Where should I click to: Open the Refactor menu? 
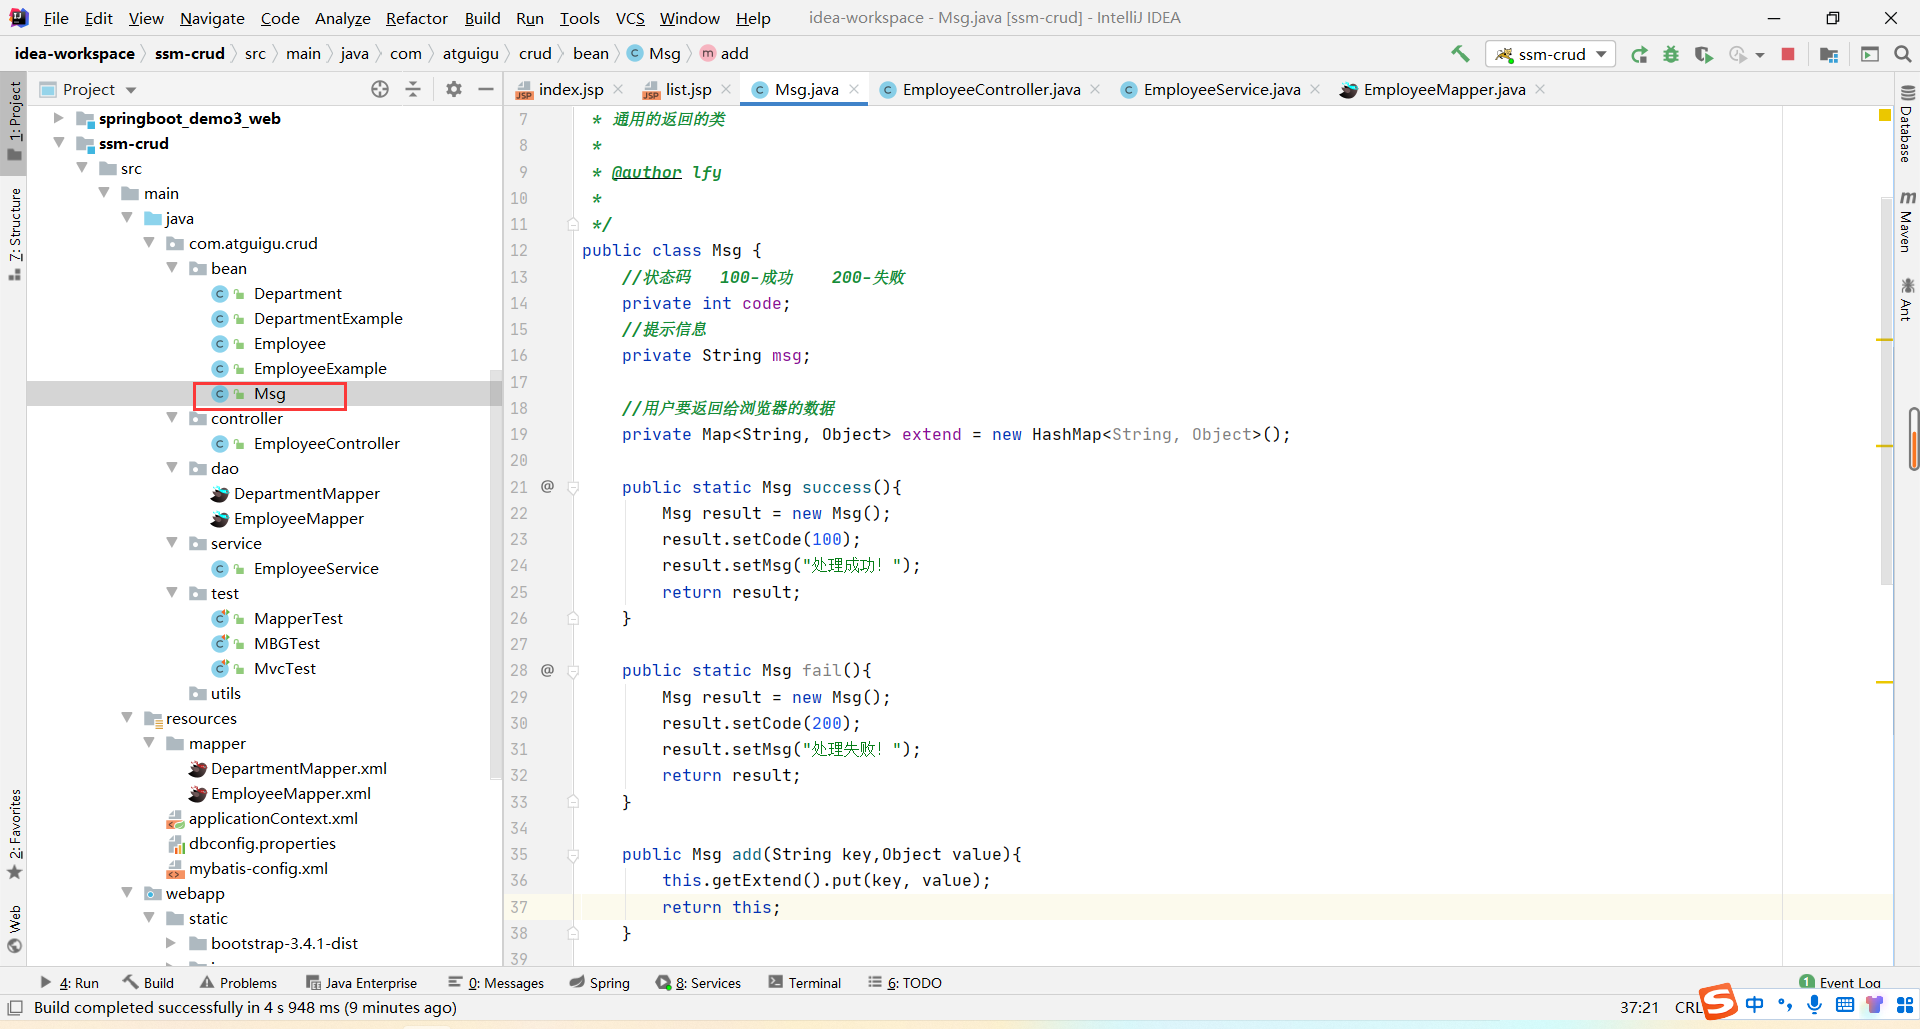[x=417, y=18]
